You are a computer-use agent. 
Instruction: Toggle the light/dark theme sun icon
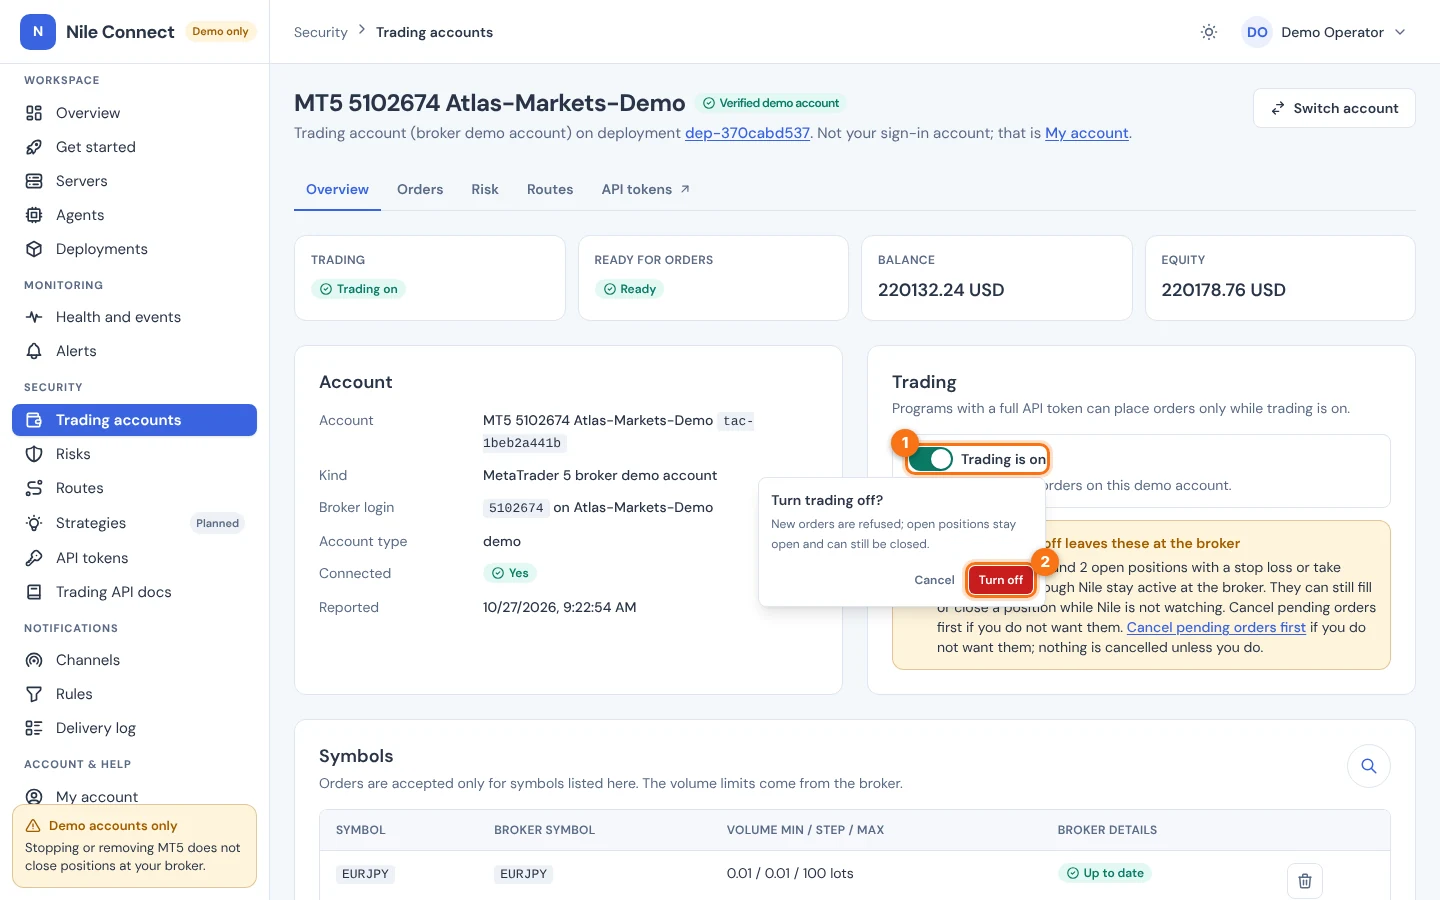click(x=1209, y=32)
